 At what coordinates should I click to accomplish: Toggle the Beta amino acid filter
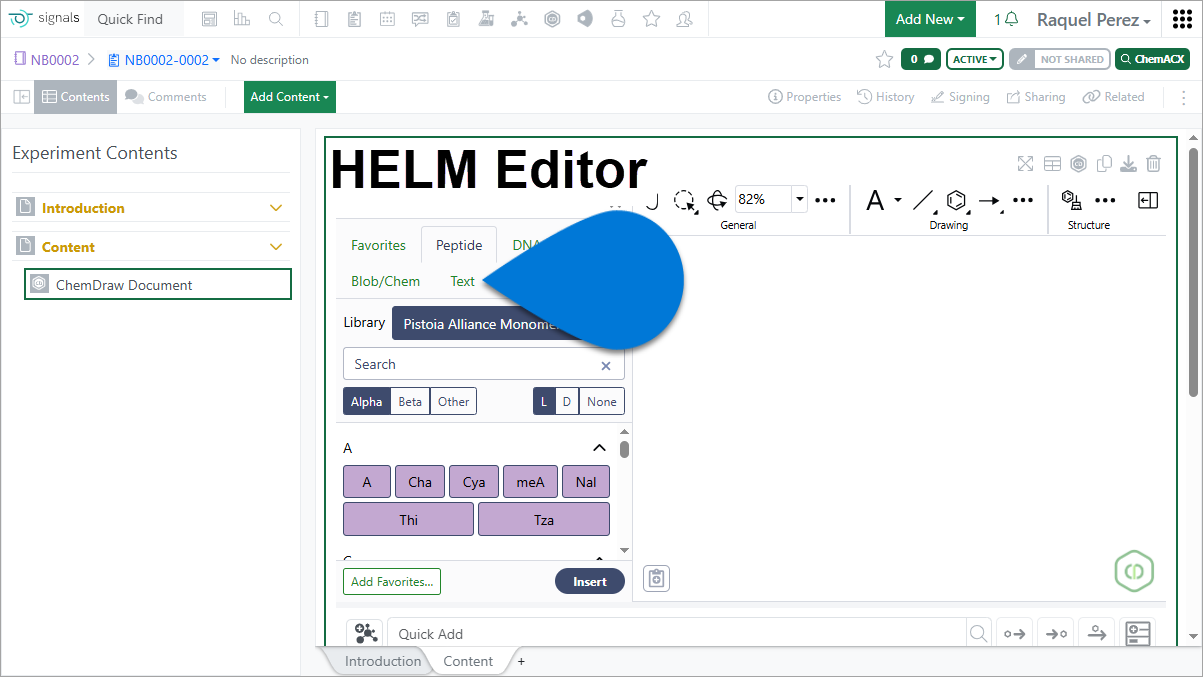(410, 402)
